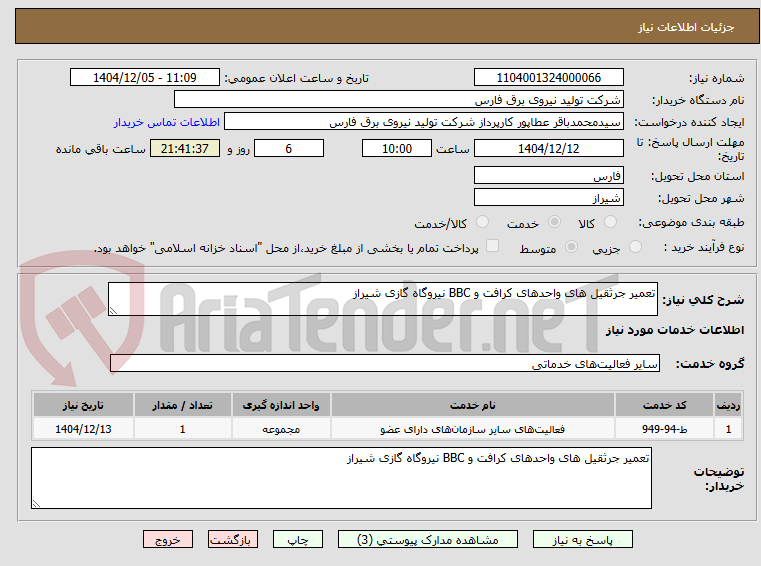Click the شماره نیاز field 1104001324000066

pyautogui.click(x=548, y=78)
